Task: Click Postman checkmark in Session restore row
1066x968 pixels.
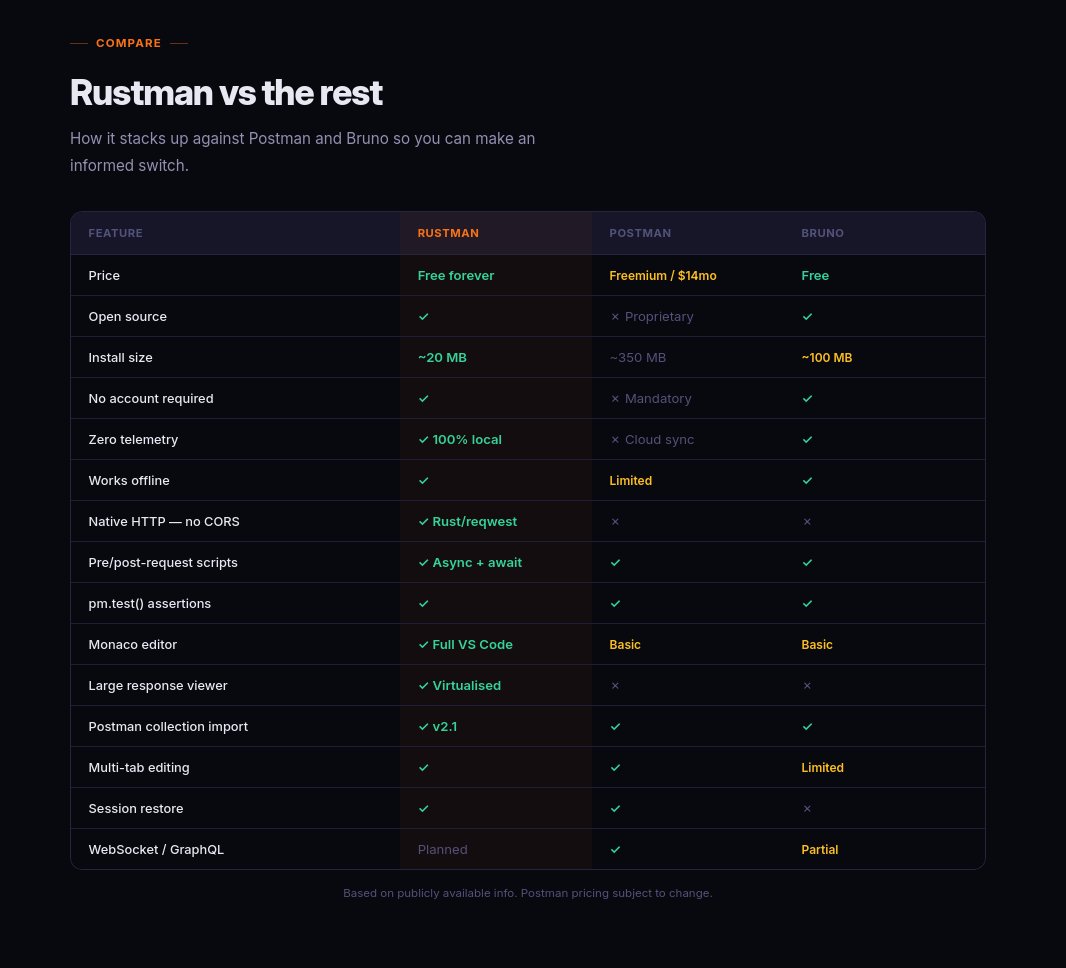Action: point(615,808)
